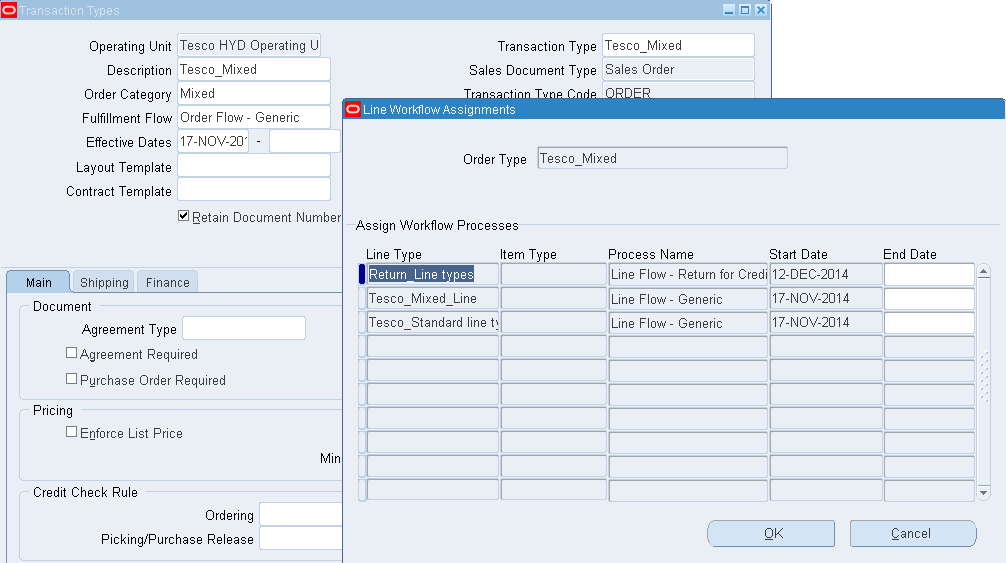Click Effective Dates end date field
Screen dimensions: 1006x563
(305, 141)
